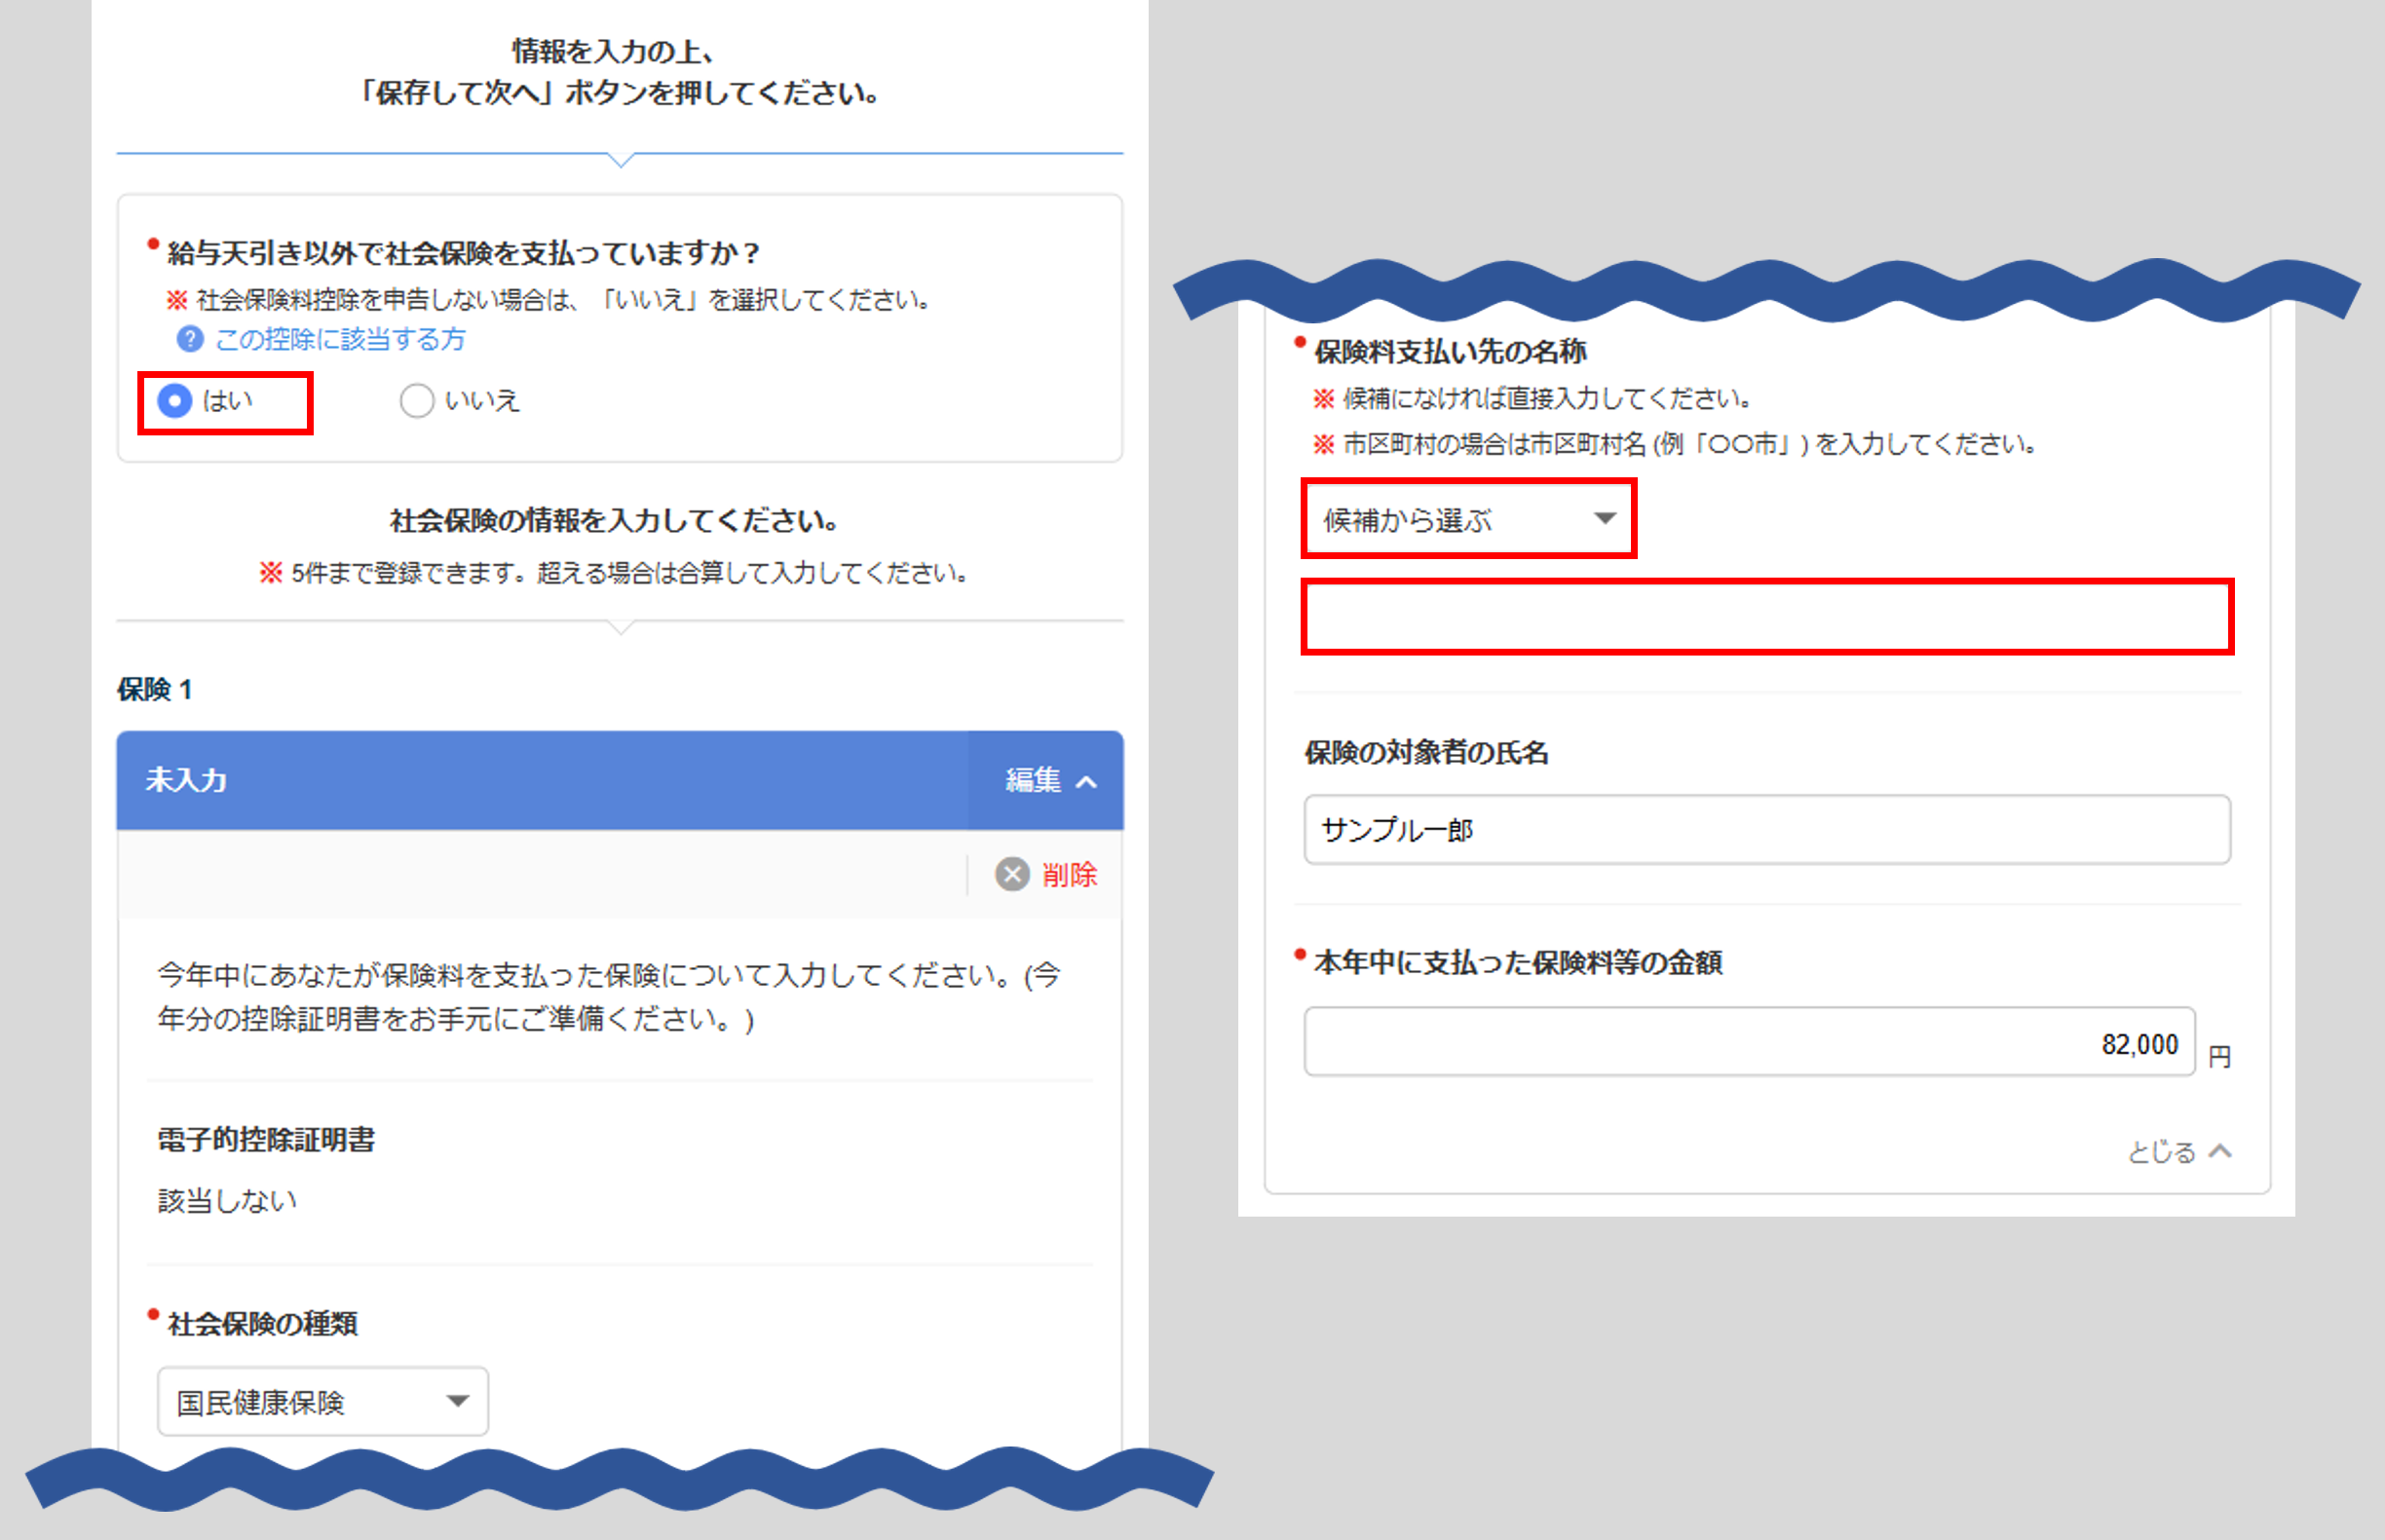2385x1540 pixels.
Task: Select the いいえ radio option
Action: (417, 401)
